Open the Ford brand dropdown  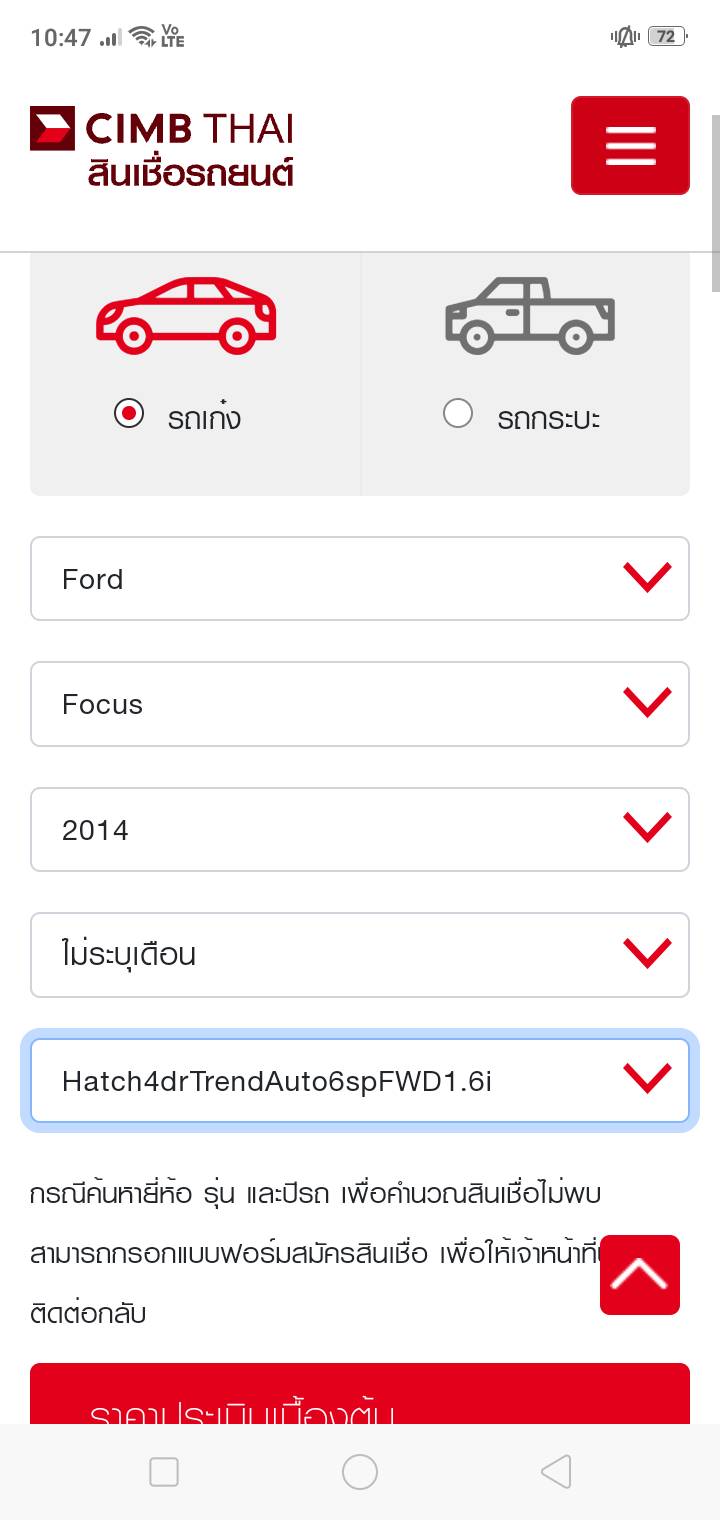360,579
